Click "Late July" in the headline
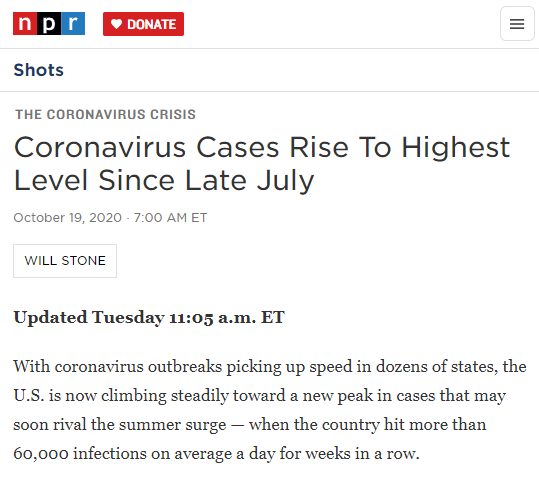 coord(249,180)
